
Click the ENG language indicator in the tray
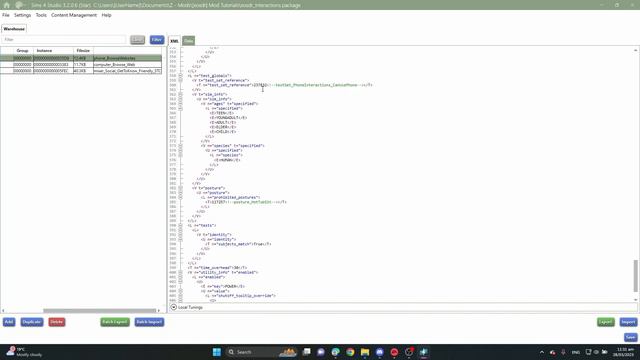pos(576,352)
